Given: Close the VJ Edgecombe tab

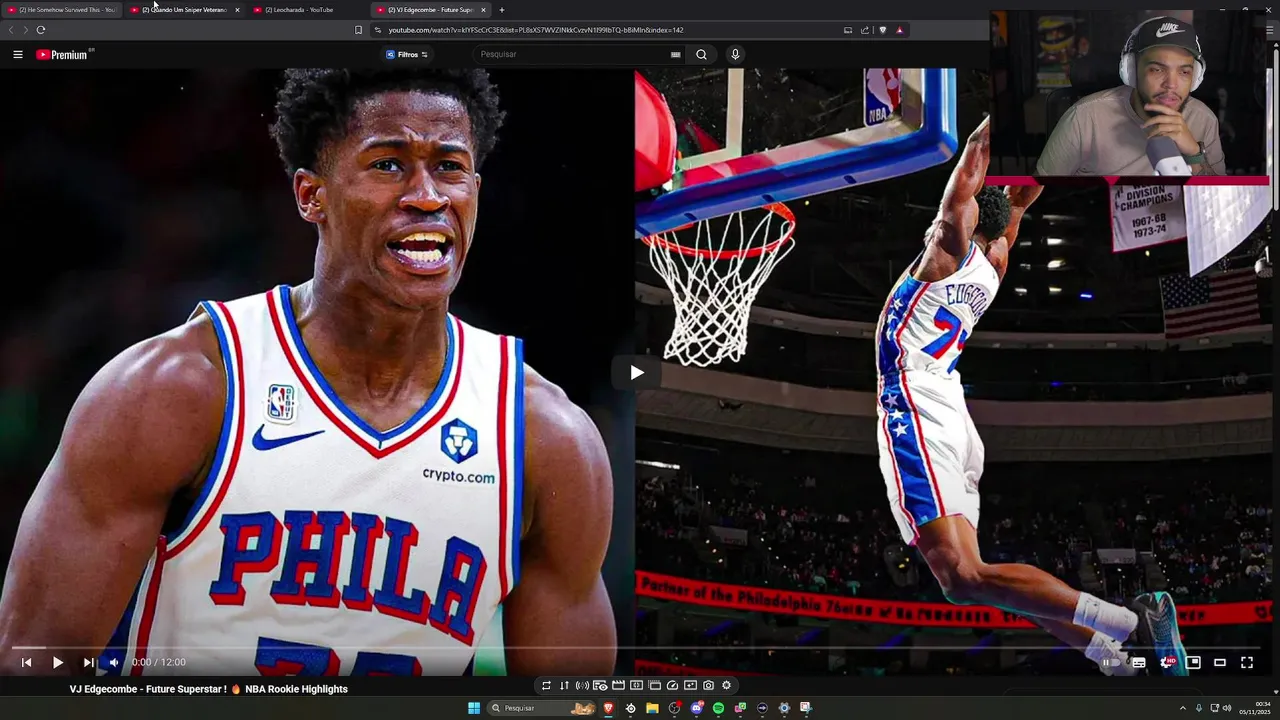Looking at the screenshot, I should [x=483, y=10].
